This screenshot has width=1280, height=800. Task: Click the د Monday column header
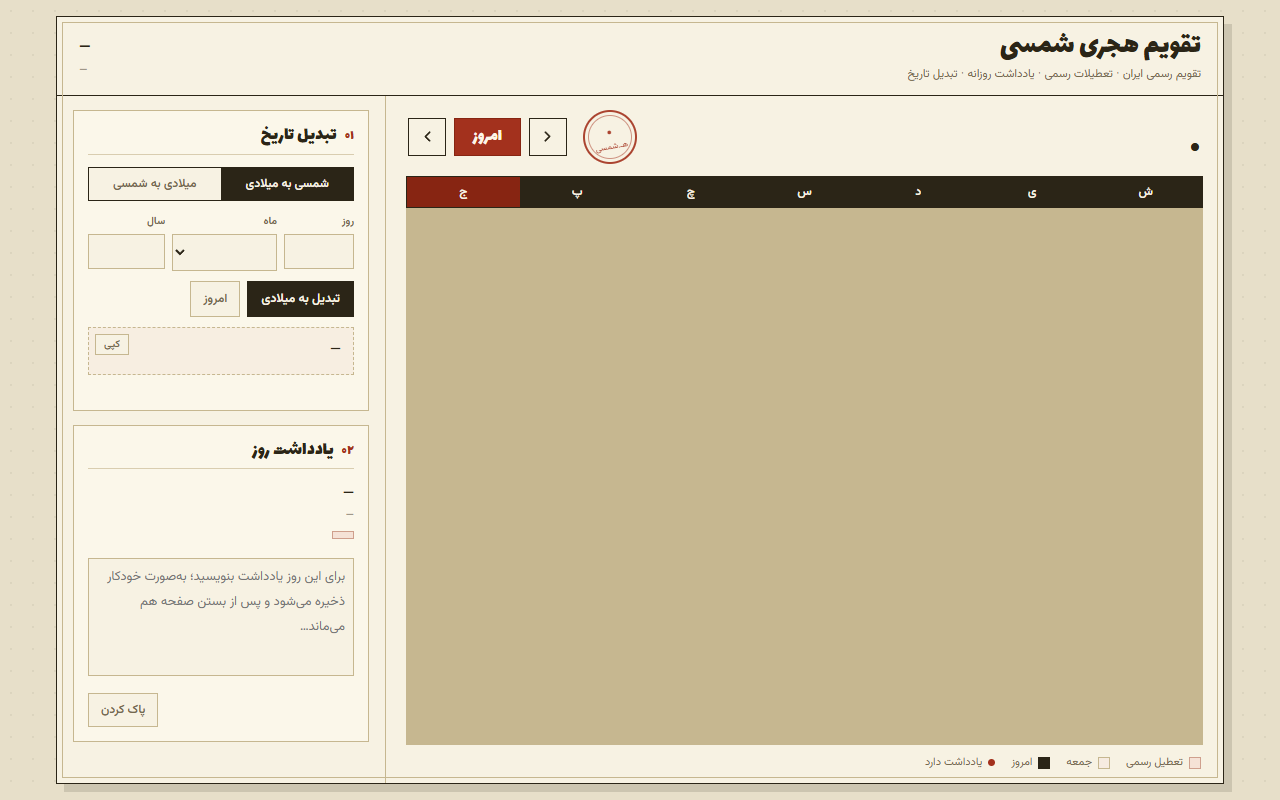click(918, 192)
